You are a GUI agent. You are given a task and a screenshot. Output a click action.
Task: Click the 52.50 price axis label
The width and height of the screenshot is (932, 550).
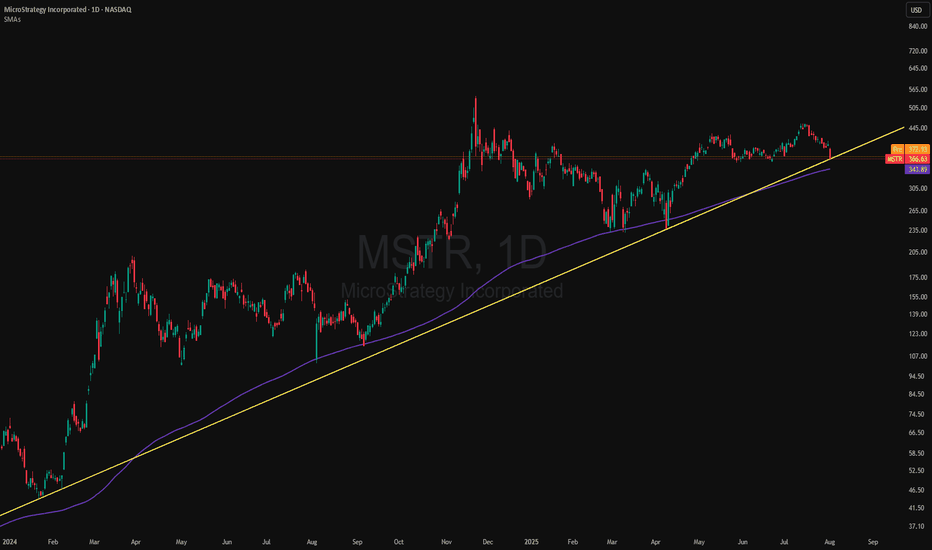(918, 470)
